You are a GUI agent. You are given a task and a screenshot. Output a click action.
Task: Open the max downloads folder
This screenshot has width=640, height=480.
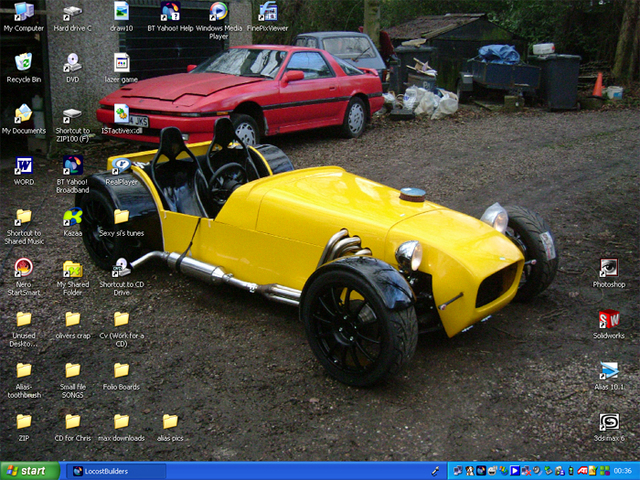point(121,427)
